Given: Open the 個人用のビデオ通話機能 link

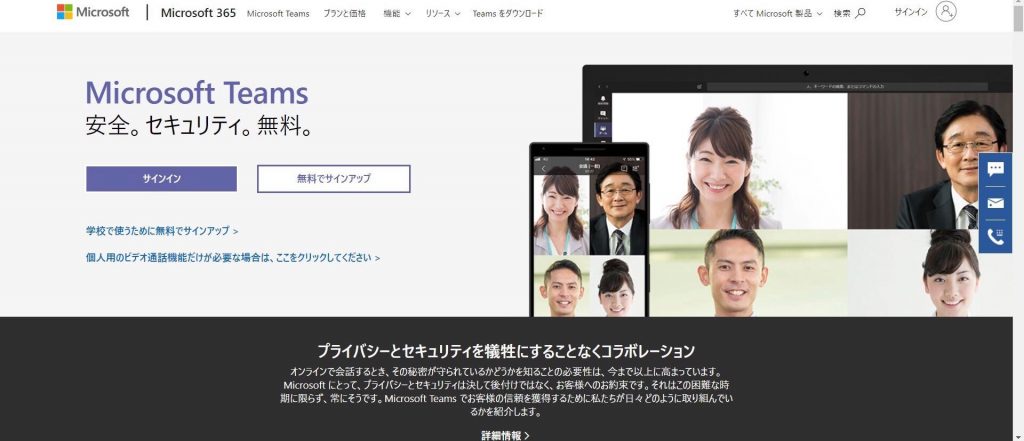Looking at the screenshot, I should click(232, 257).
